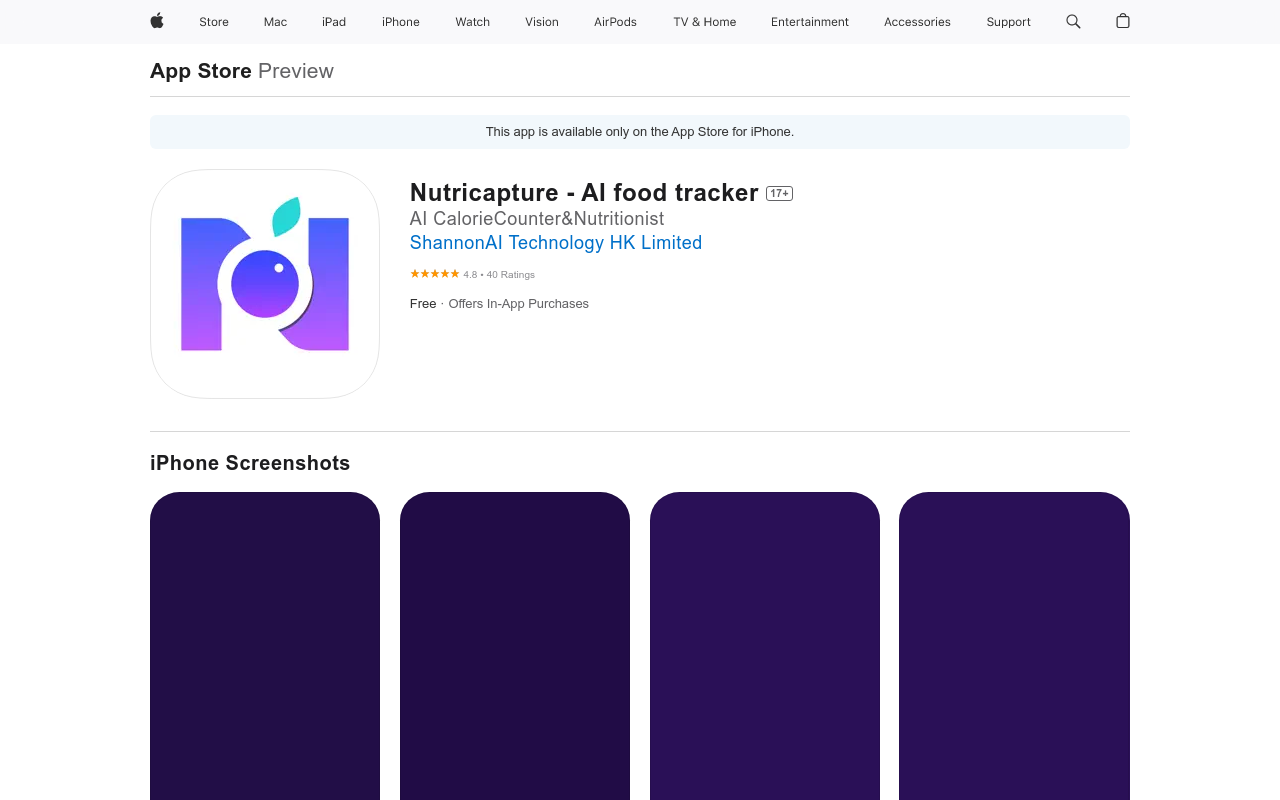This screenshot has width=1280, height=800.
Task: Click the Offers In-App Purchases text
Action: (x=518, y=304)
